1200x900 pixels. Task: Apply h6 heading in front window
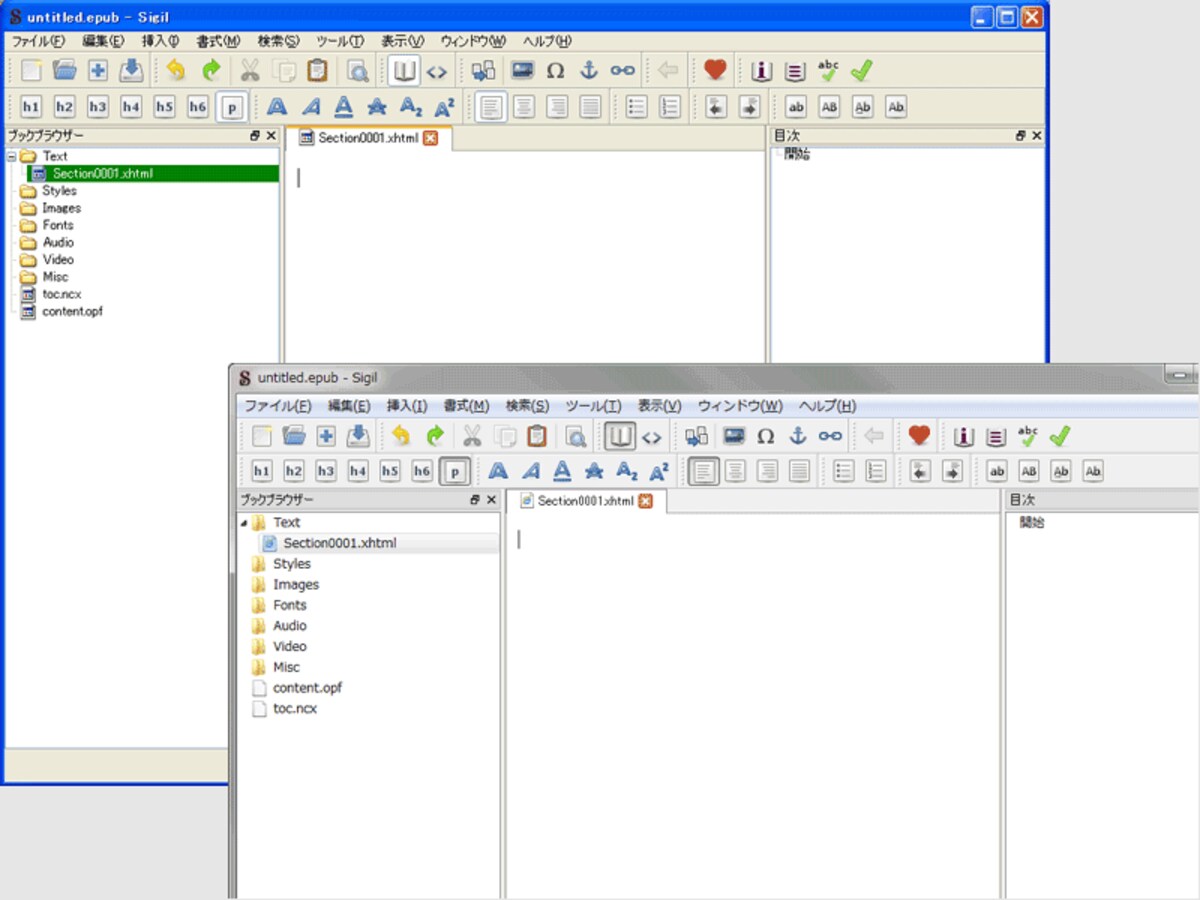tap(422, 471)
